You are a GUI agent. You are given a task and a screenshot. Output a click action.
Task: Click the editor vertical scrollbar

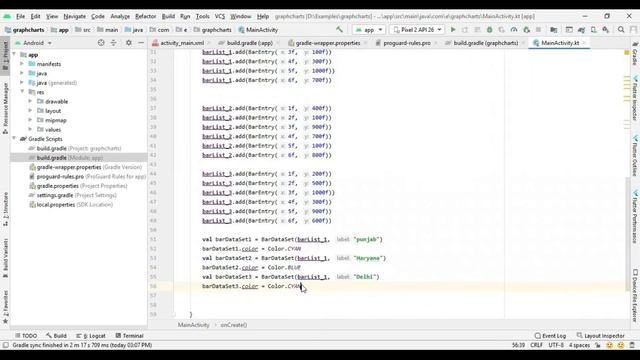627,234
